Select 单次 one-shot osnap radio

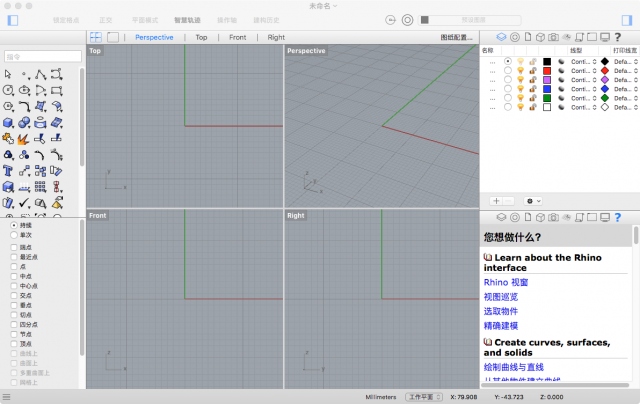point(14,235)
